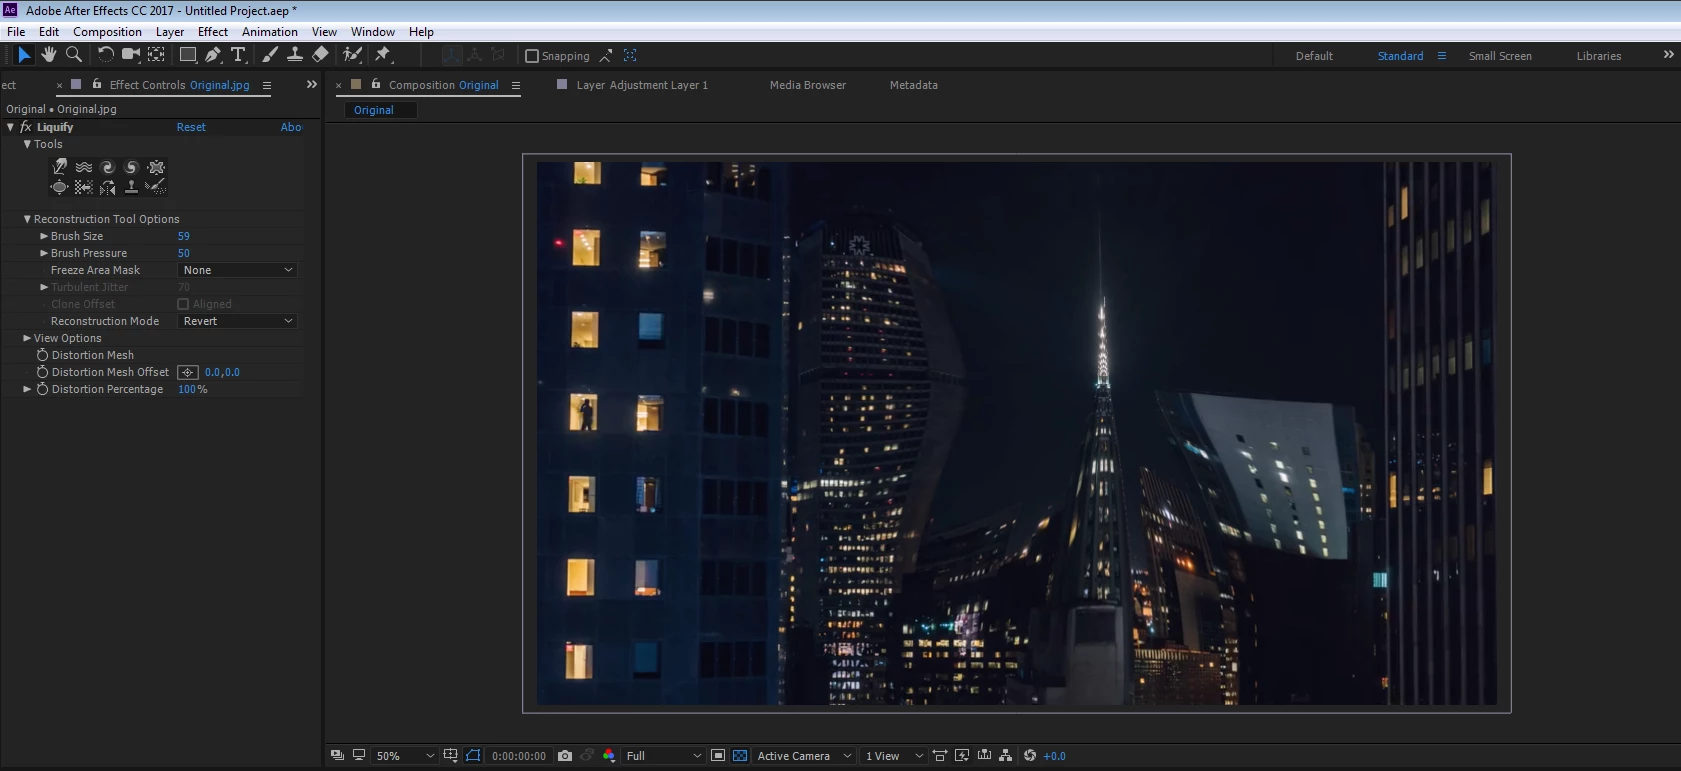Select the Eraser tool
1681x771 pixels.
320,55
